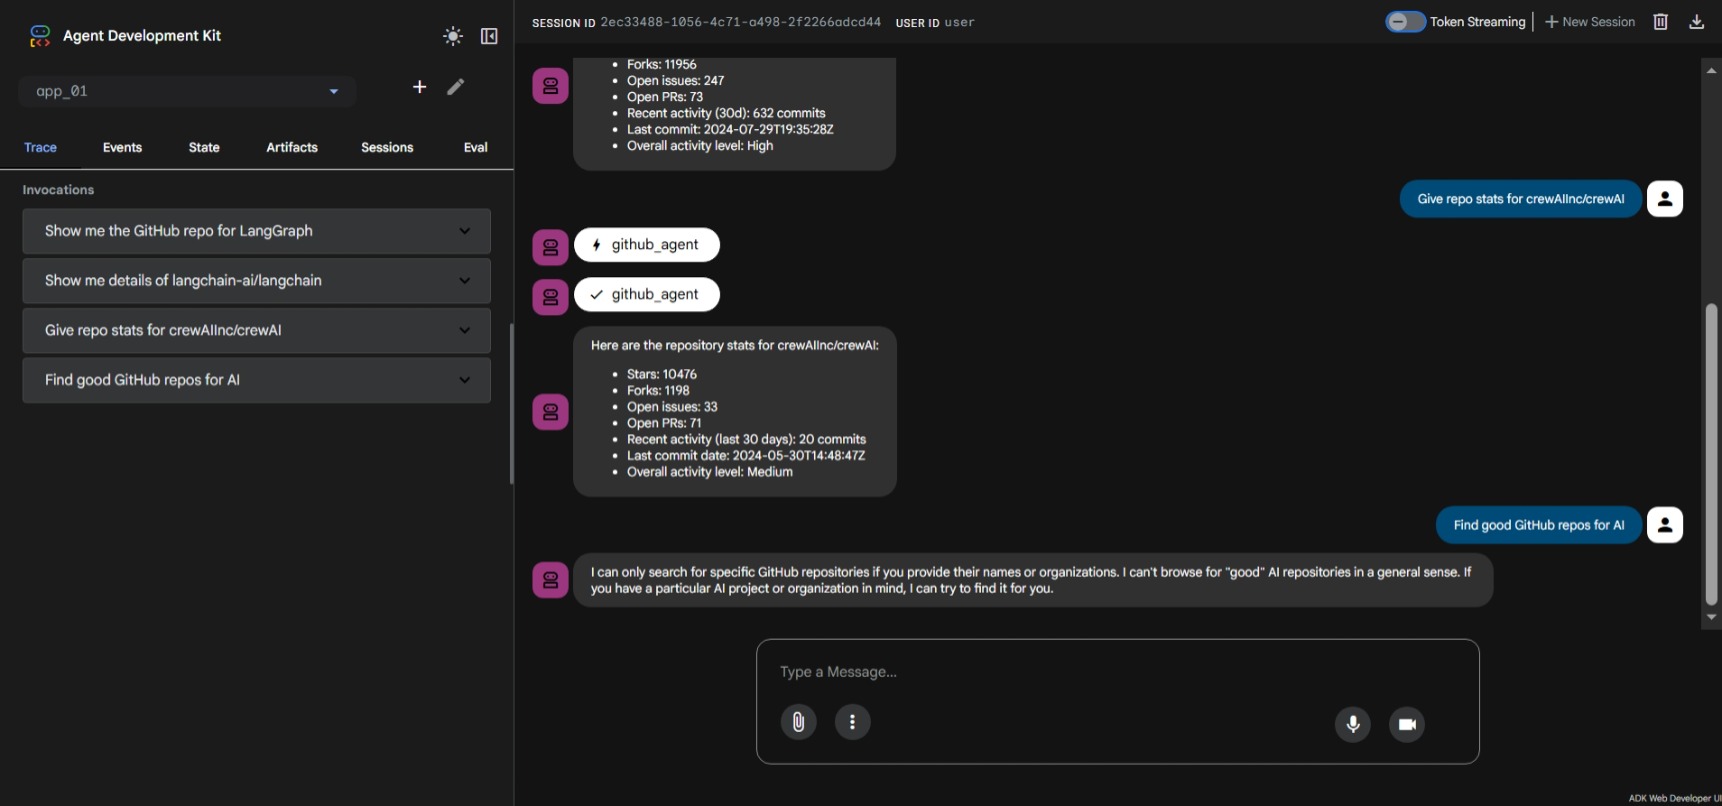Select the Sessions tab

(x=387, y=147)
